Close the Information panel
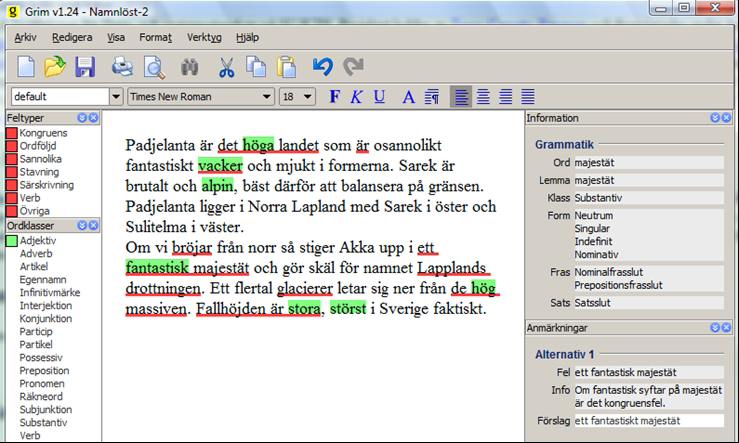This screenshot has width=739, height=443. (726, 118)
